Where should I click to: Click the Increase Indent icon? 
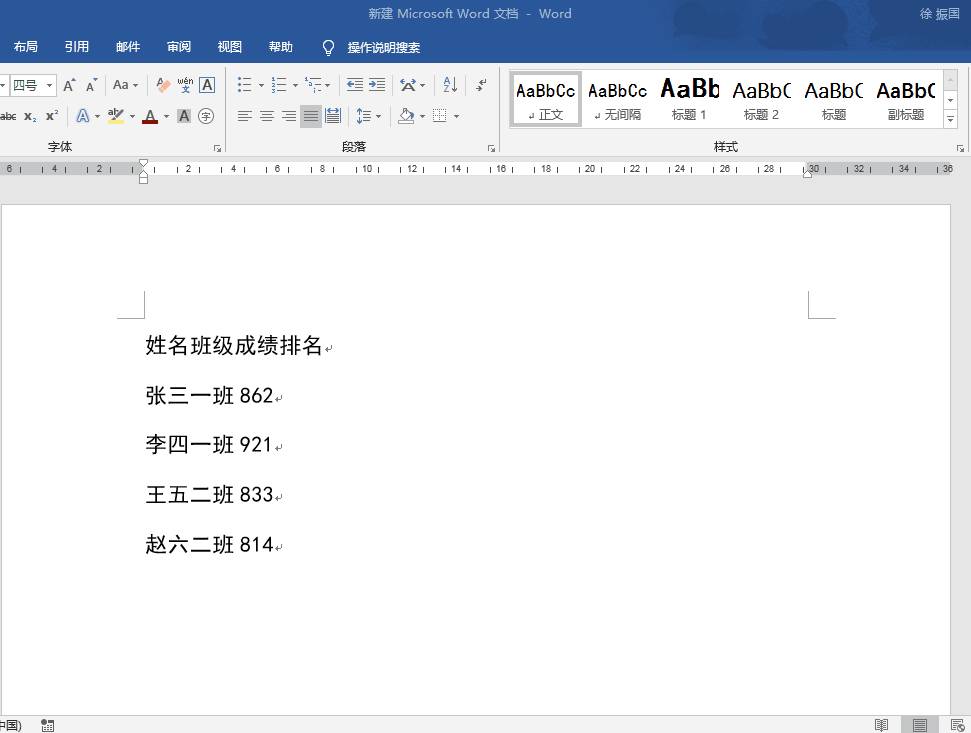pyautogui.click(x=377, y=85)
